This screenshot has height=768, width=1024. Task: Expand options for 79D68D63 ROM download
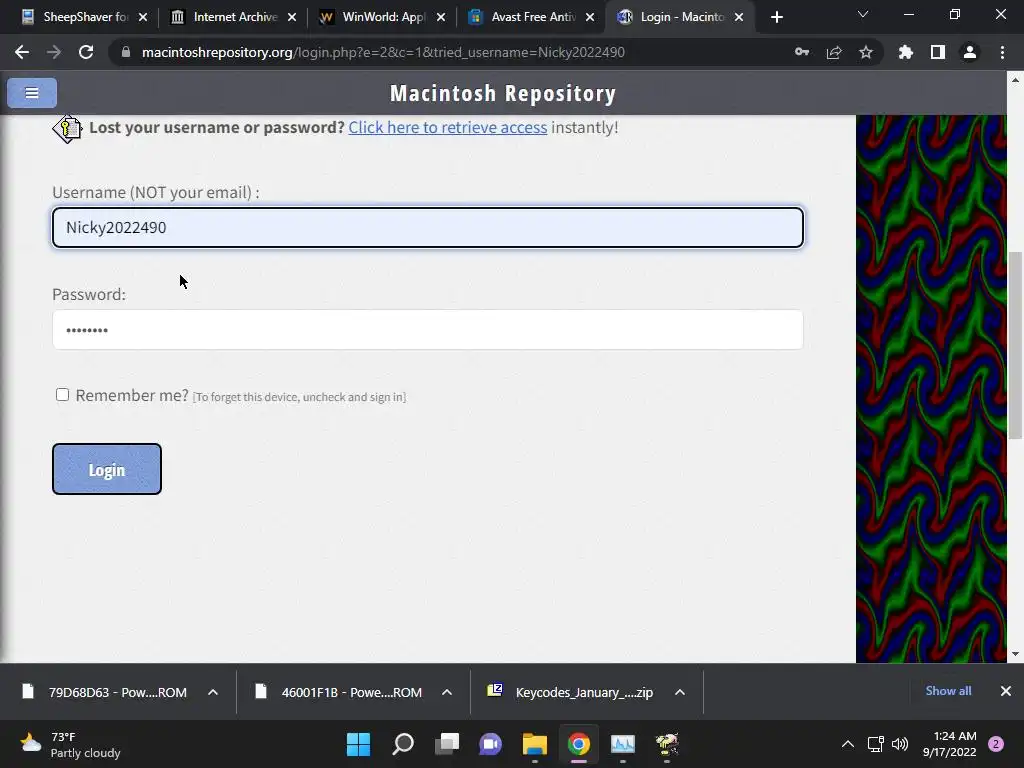coord(213,692)
